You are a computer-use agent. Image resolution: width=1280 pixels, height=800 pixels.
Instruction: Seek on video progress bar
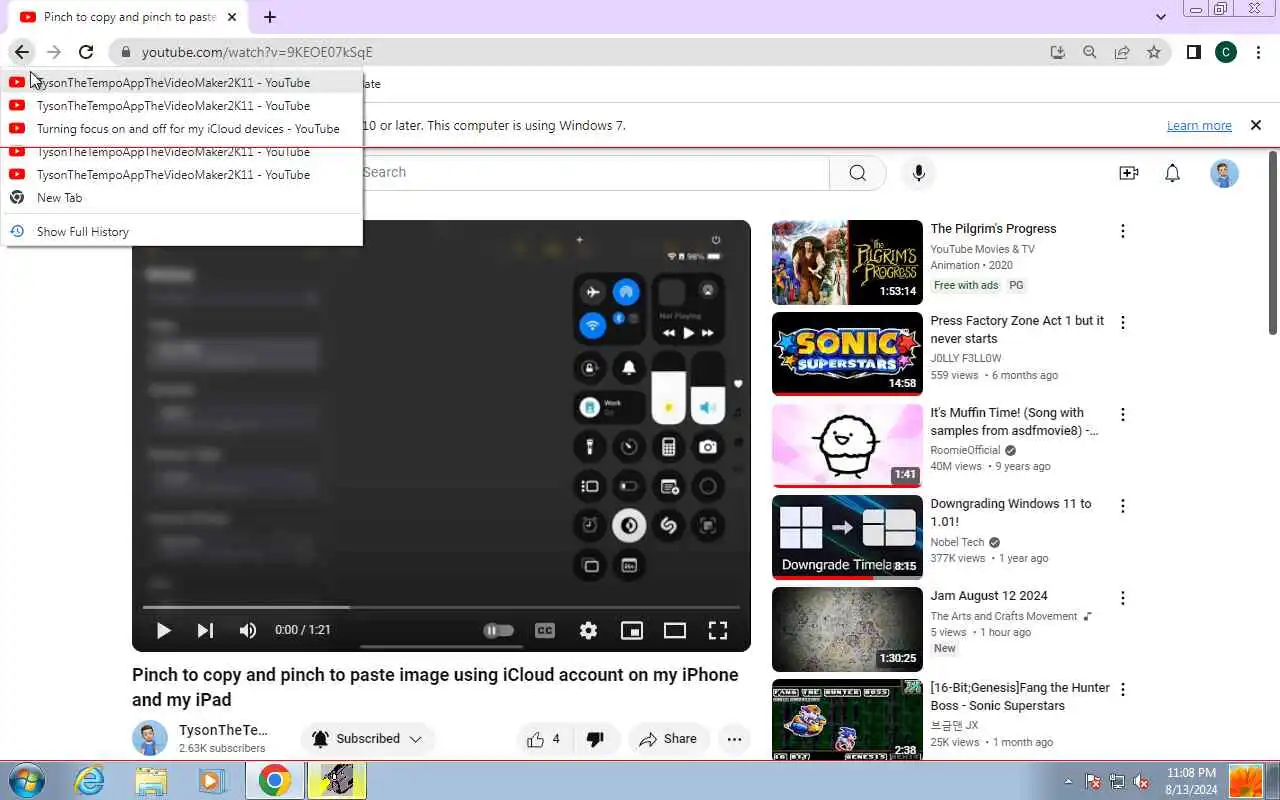click(441, 607)
